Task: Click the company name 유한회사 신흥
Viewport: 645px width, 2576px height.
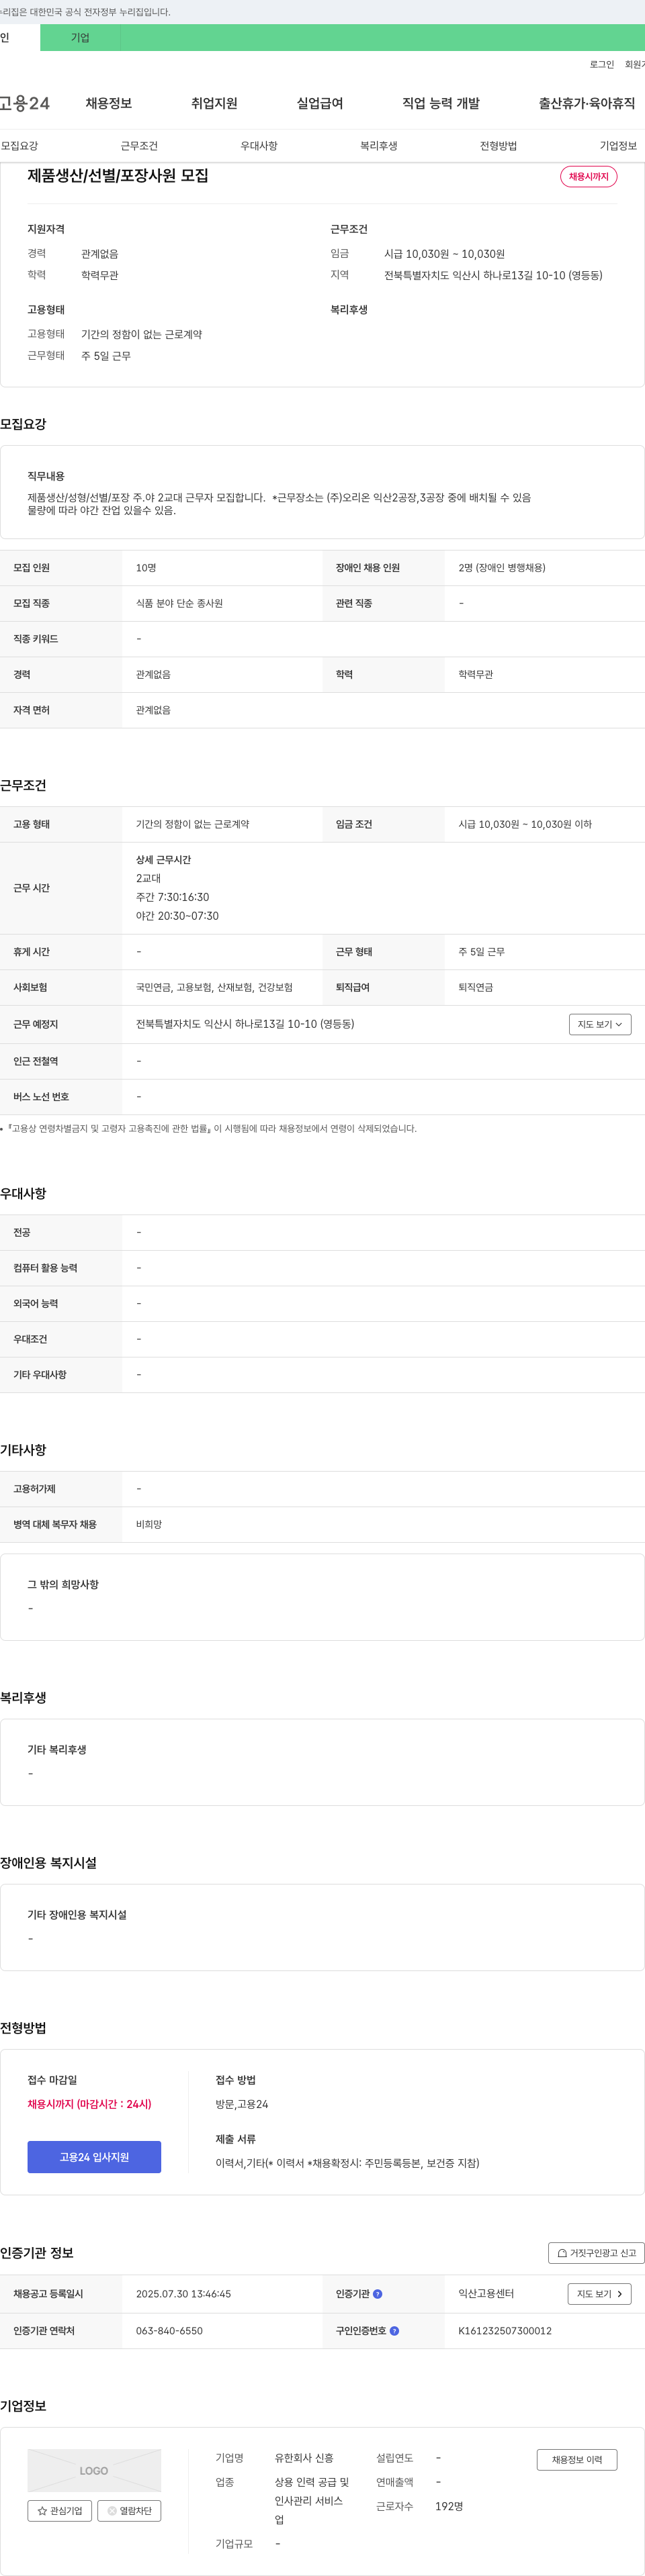Action: click(x=304, y=2458)
